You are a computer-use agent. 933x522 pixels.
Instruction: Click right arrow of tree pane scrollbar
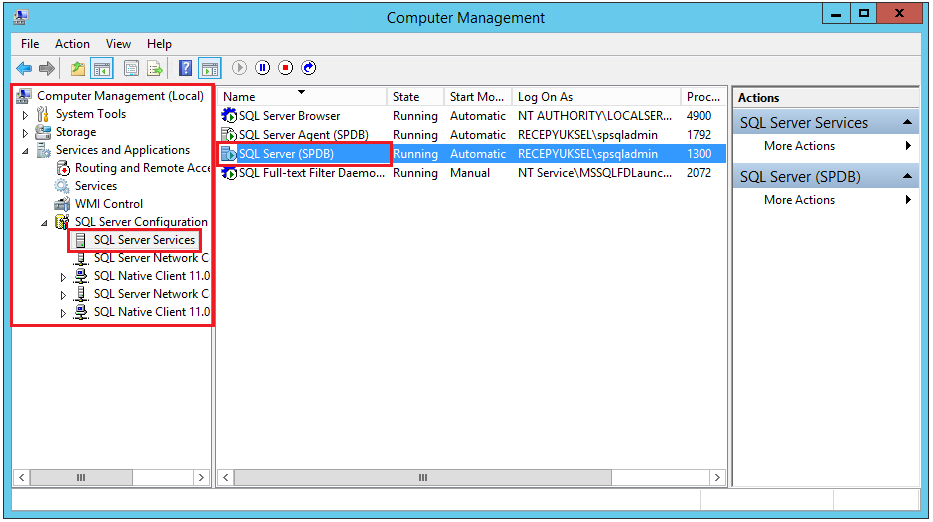coord(201,477)
